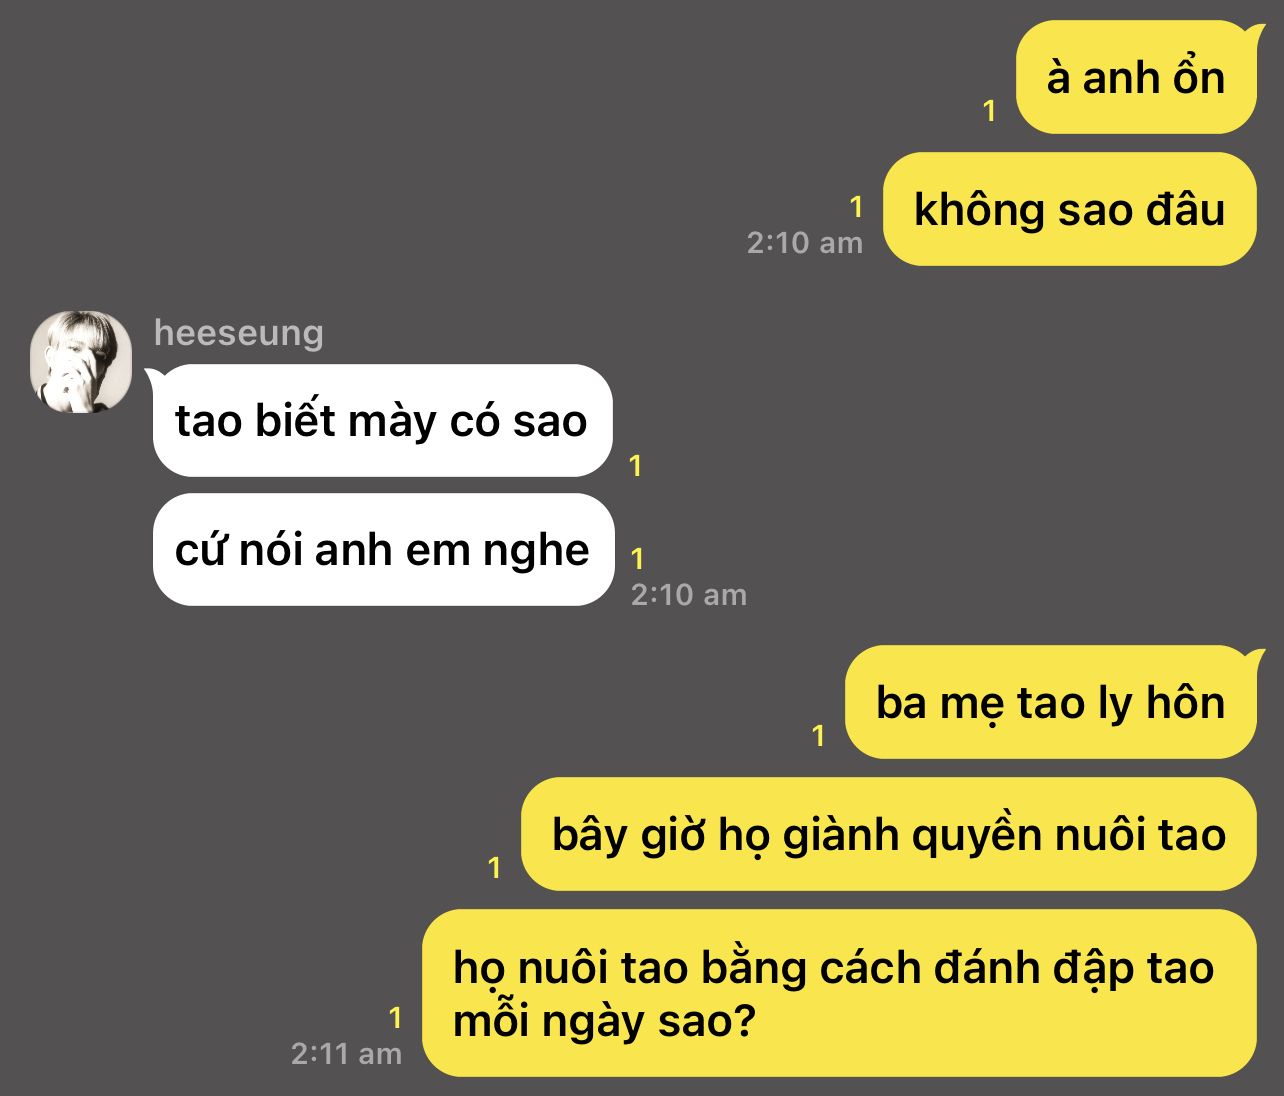Select the 'ba mẹ tao ly hôn' message

[1051, 702]
